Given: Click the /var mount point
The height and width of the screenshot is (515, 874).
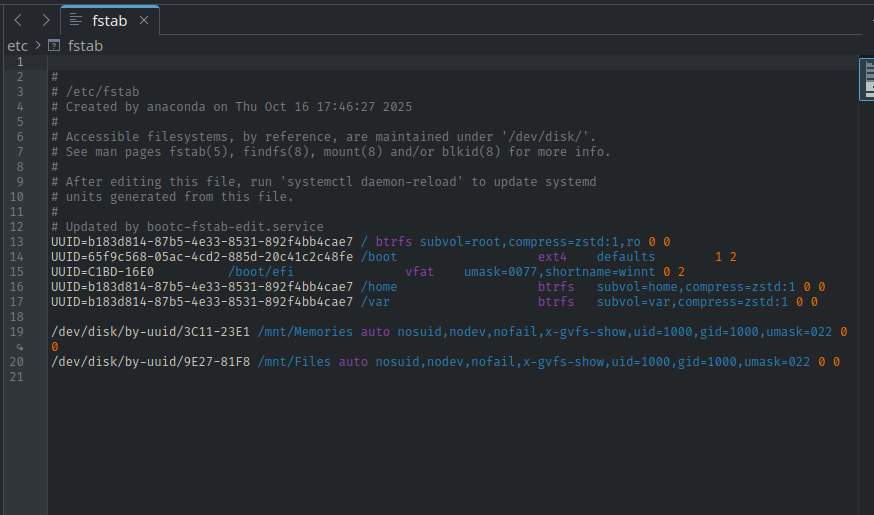Looking at the screenshot, I should click(x=375, y=302).
